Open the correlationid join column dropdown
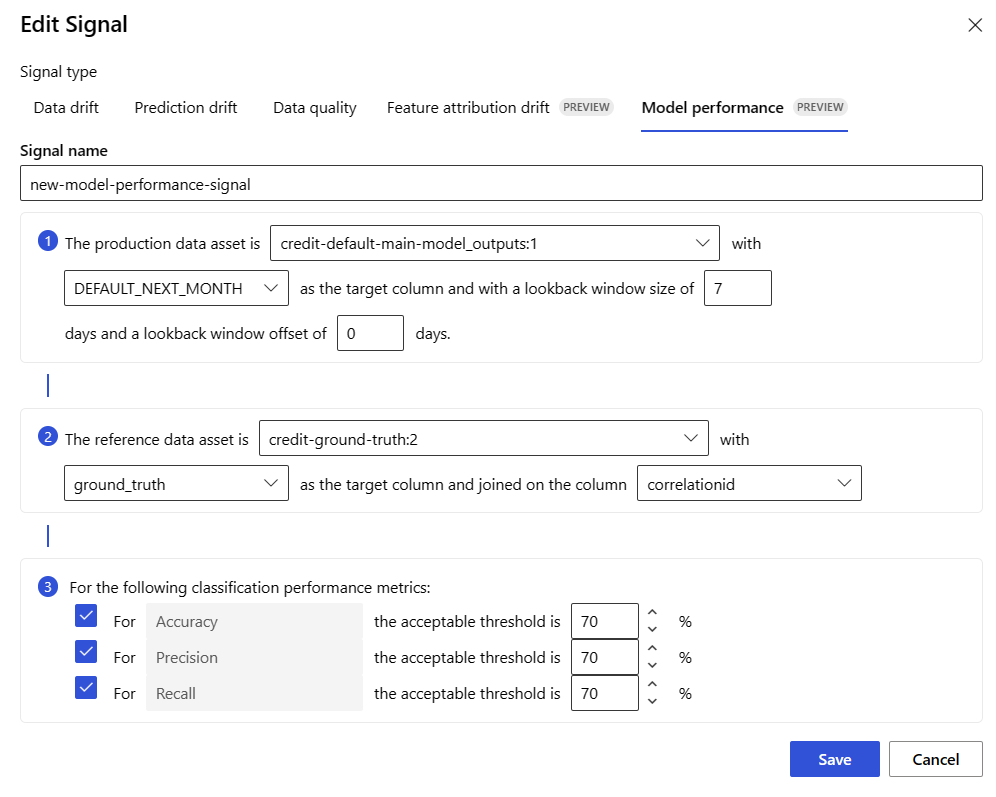Image resolution: width=996 pixels, height=797 pixels. coord(748,484)
